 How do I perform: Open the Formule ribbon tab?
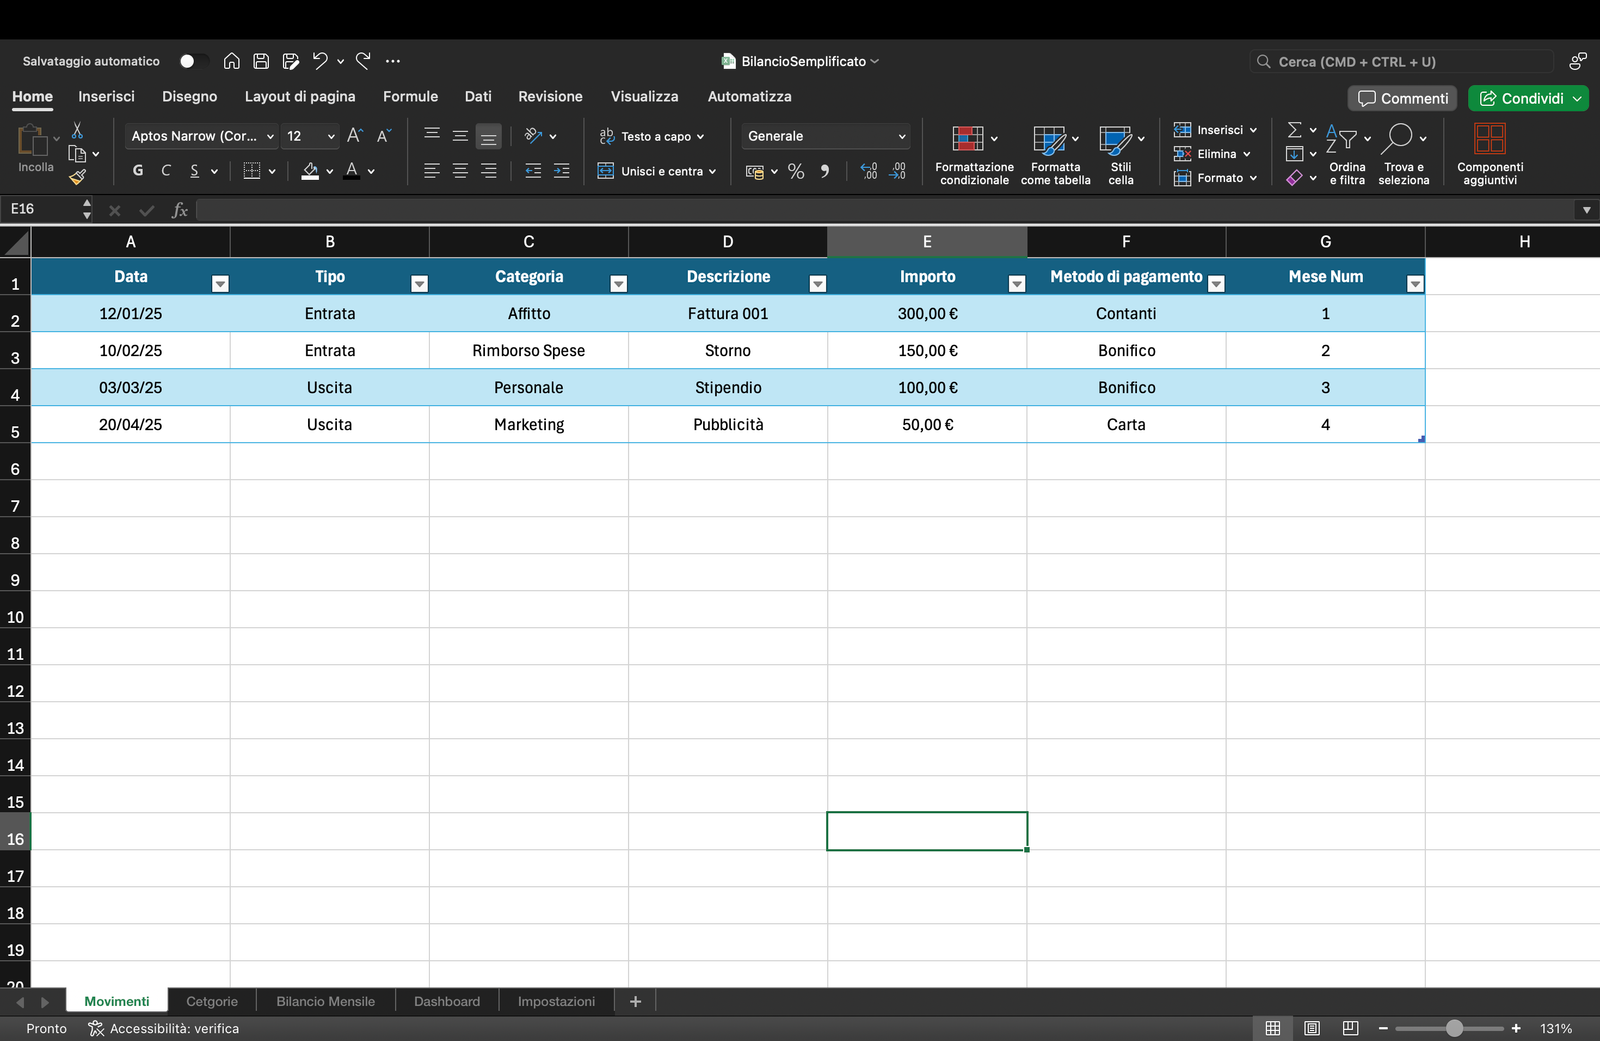click(410, 96)
